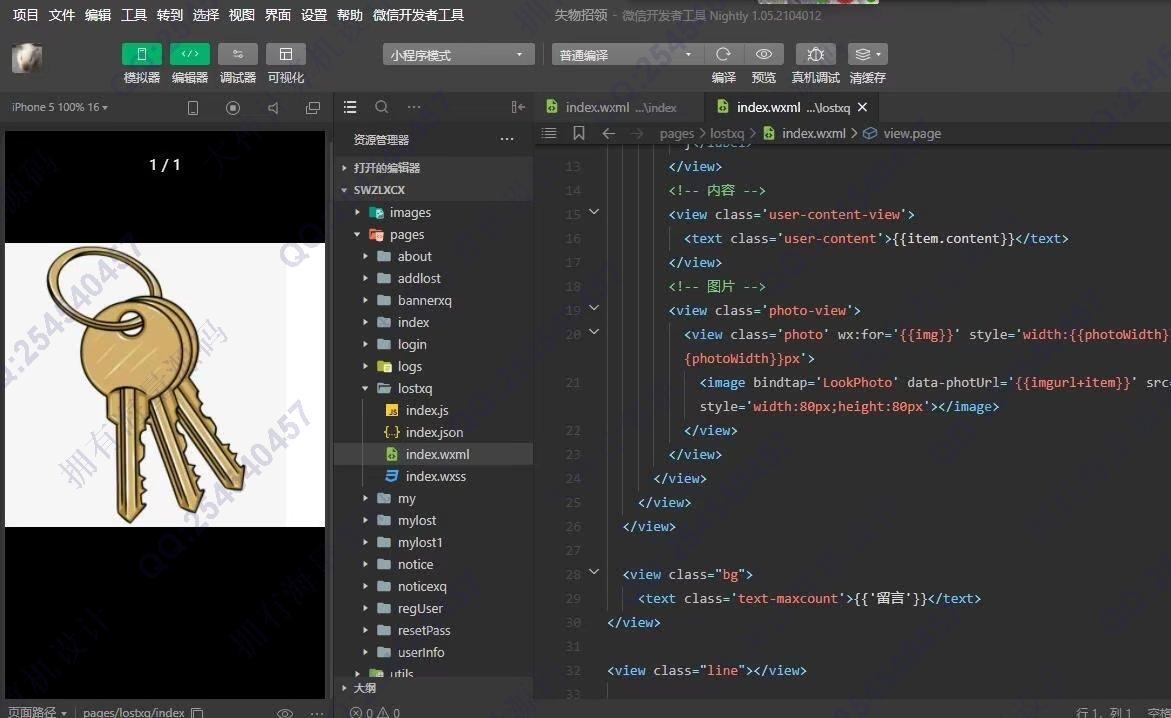The image size is (1171, 718).
Task: Click the simulator record circle icon
Action: tap(233, 108)
